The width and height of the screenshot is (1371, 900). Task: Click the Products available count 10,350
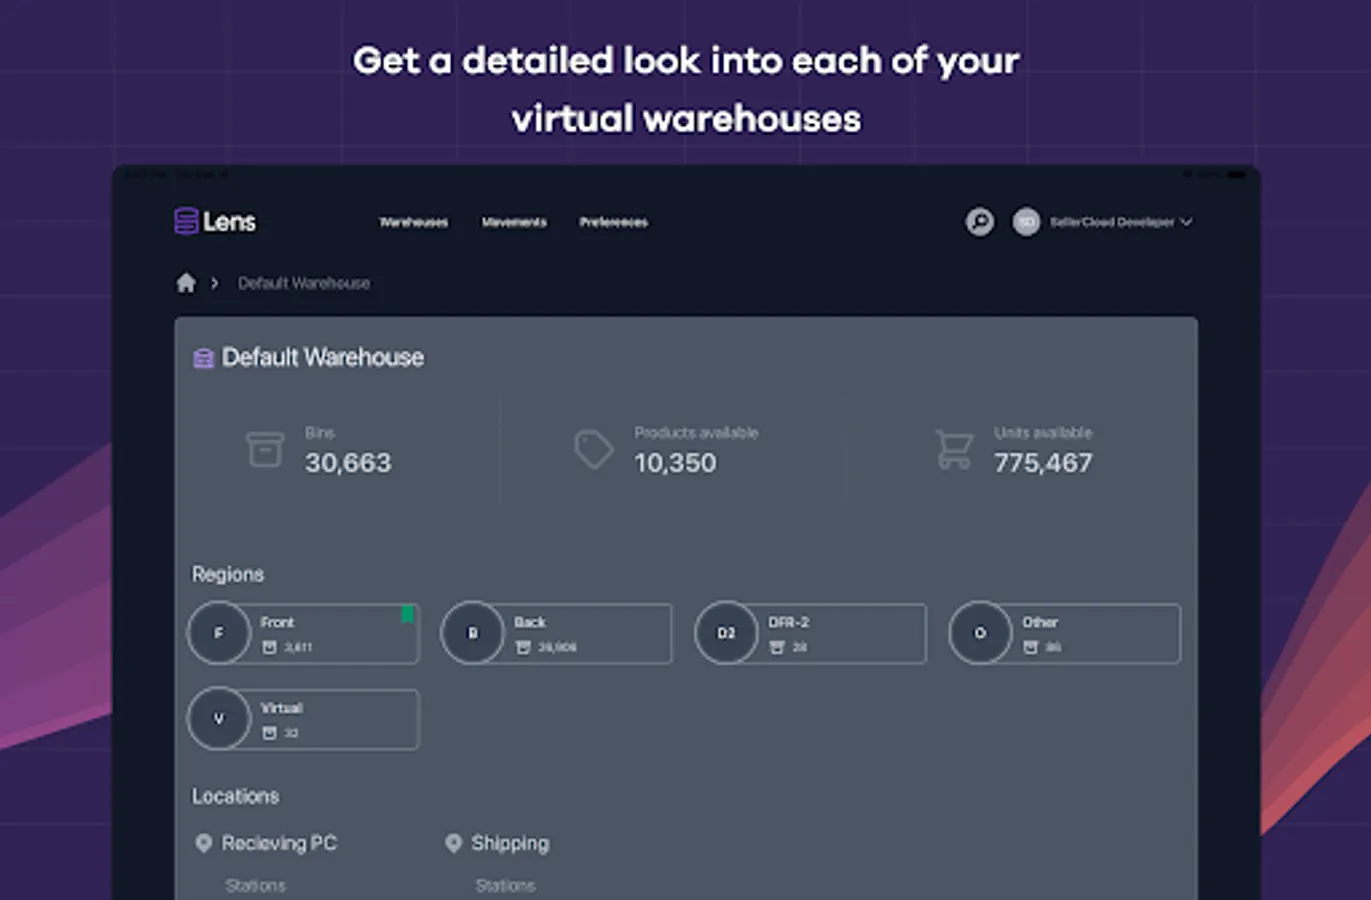tap(675, 462)
